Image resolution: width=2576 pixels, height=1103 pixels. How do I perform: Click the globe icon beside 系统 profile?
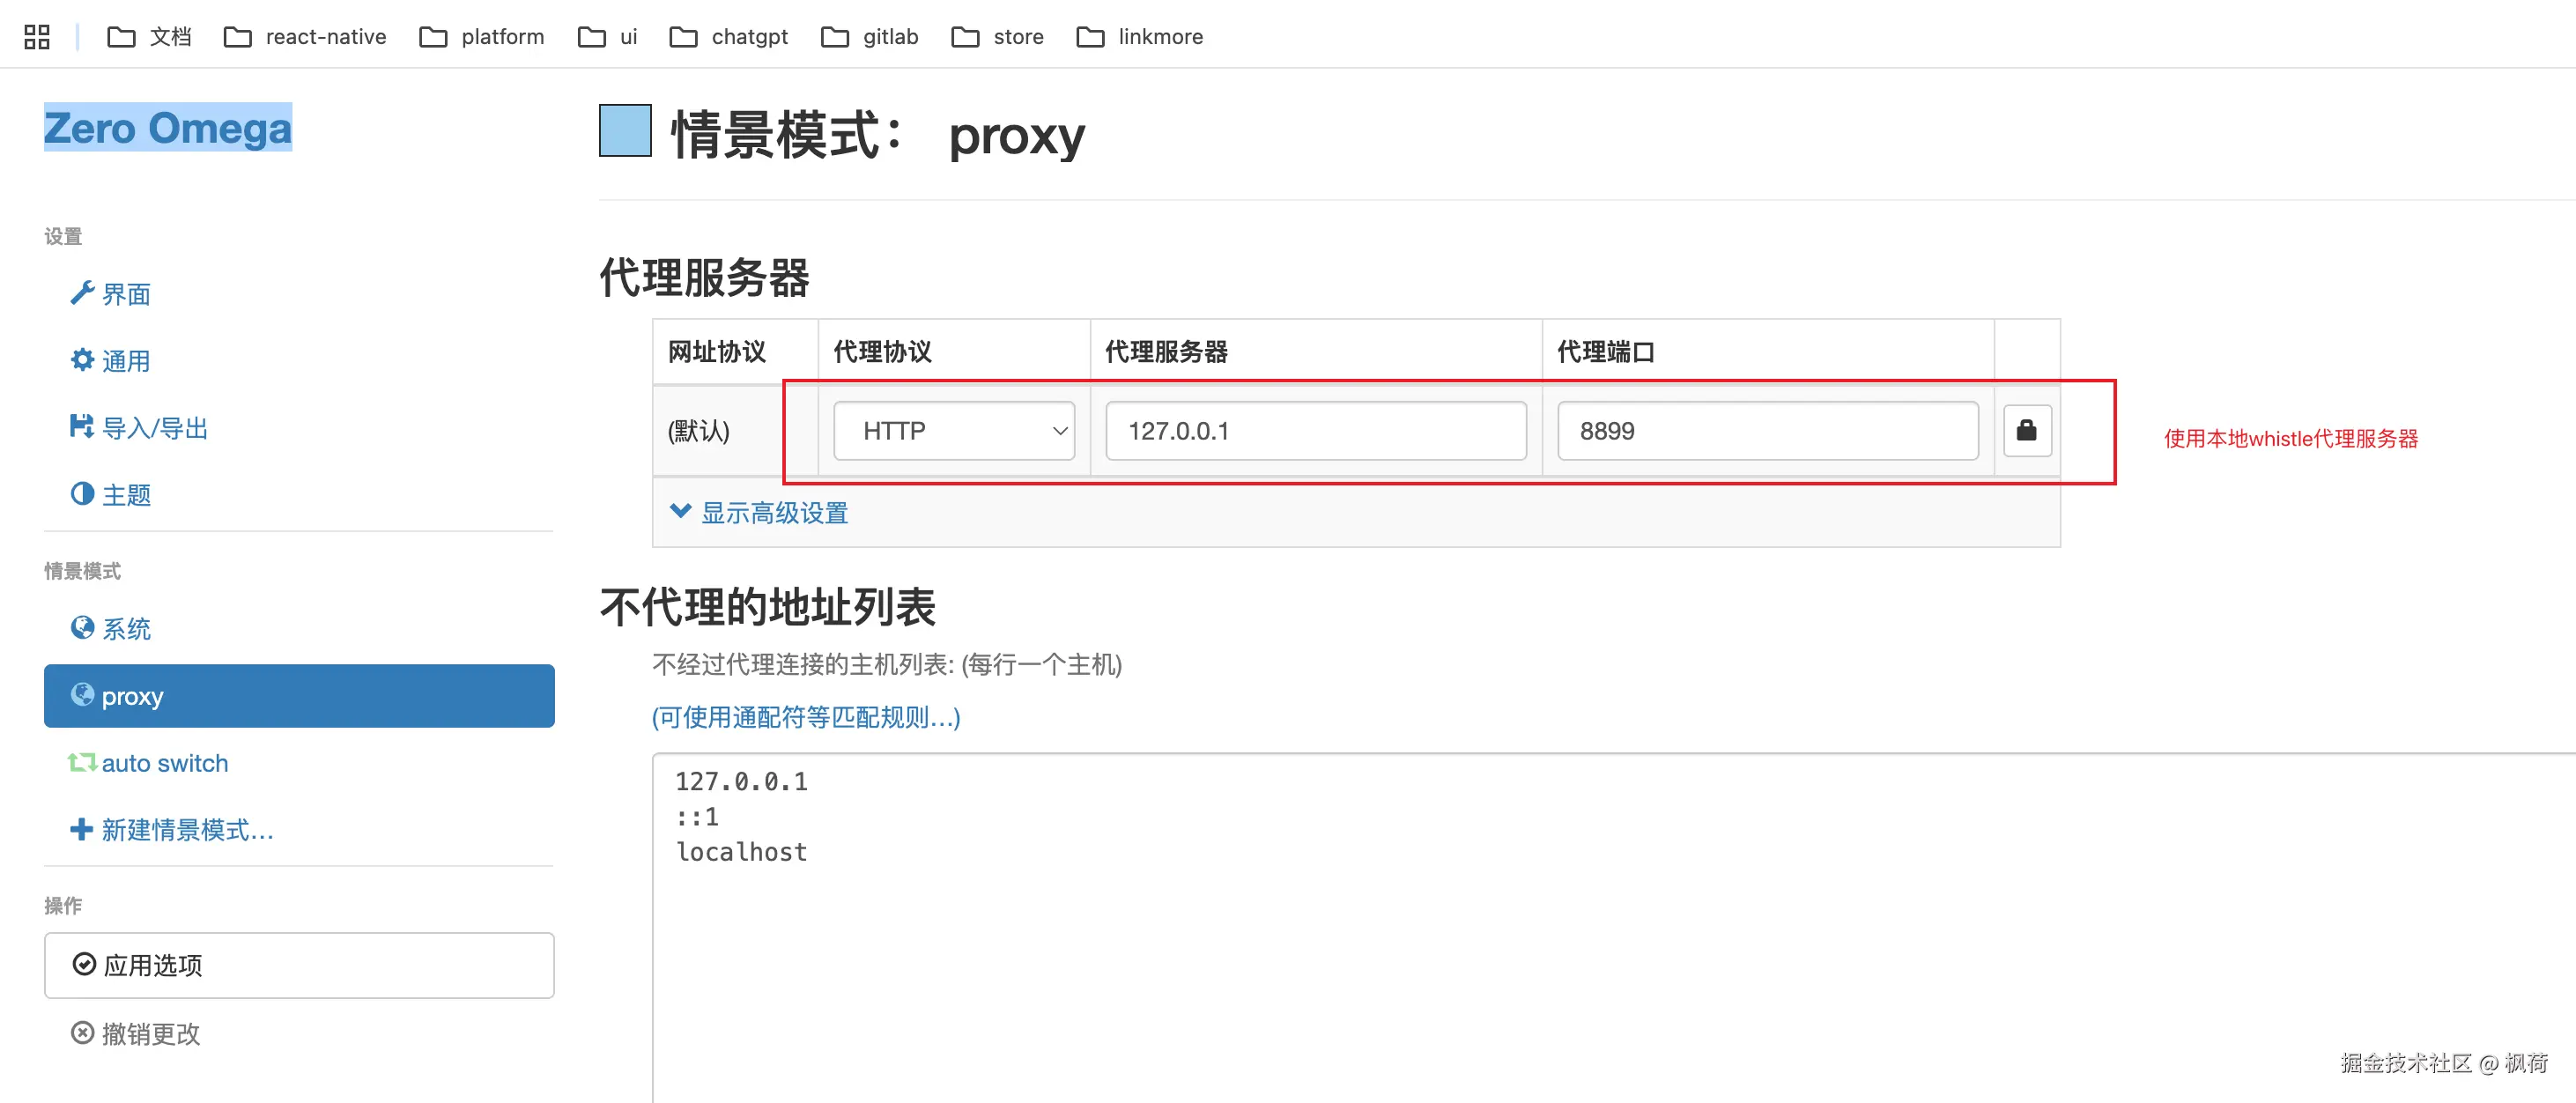(82, 628)
